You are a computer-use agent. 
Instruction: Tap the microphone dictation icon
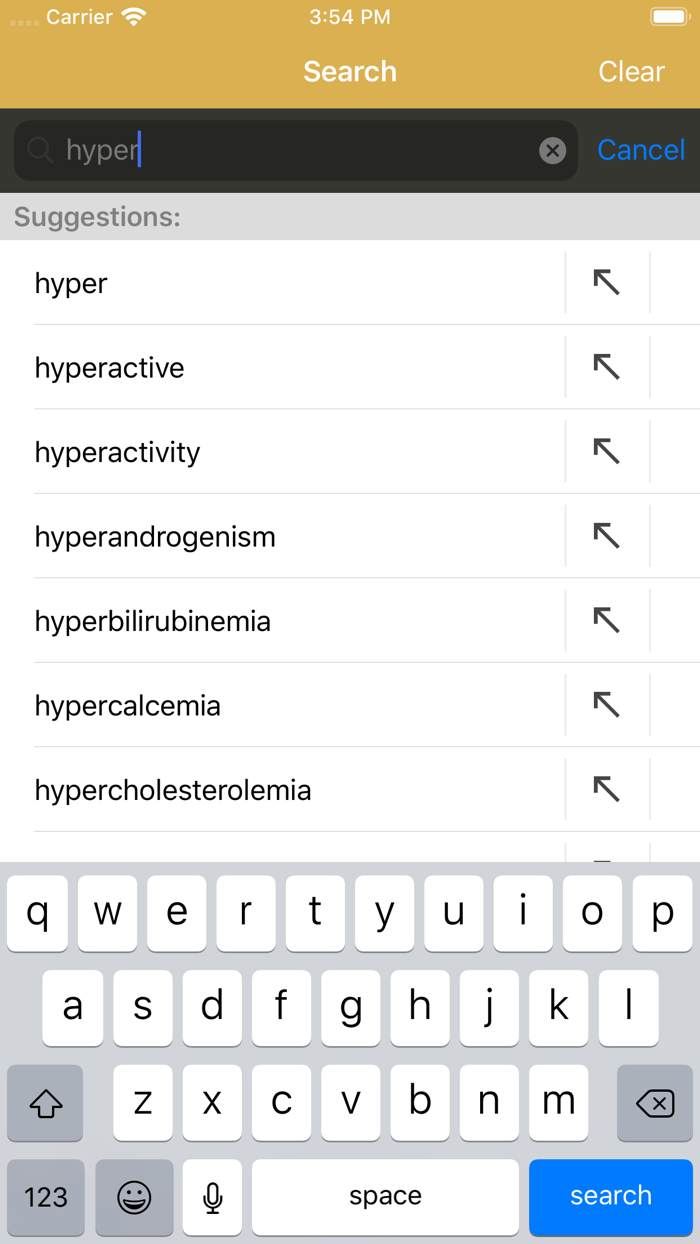coord(212,1197)
